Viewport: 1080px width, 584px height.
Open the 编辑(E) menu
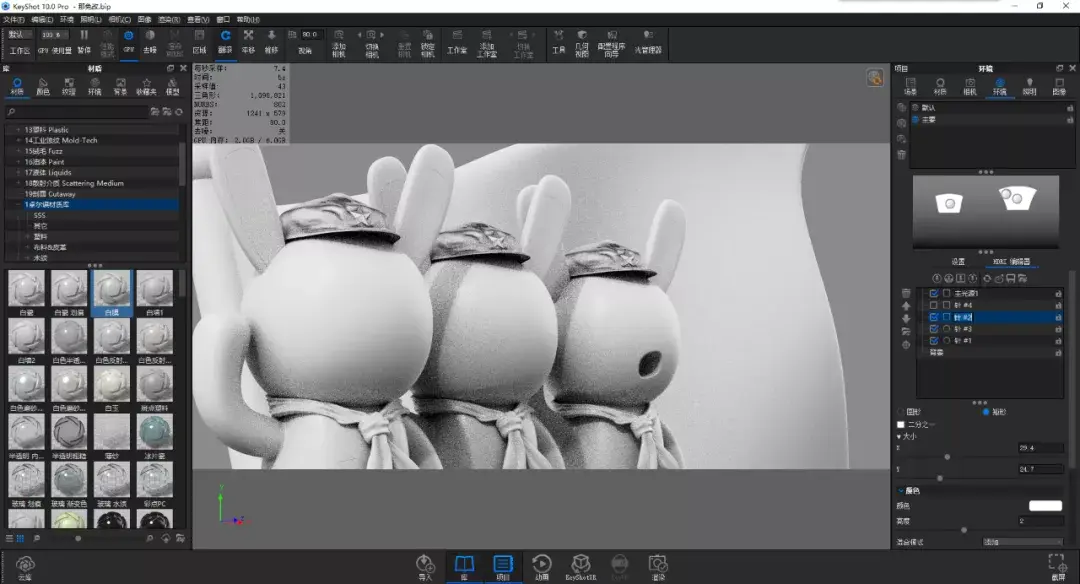(42, 19)
